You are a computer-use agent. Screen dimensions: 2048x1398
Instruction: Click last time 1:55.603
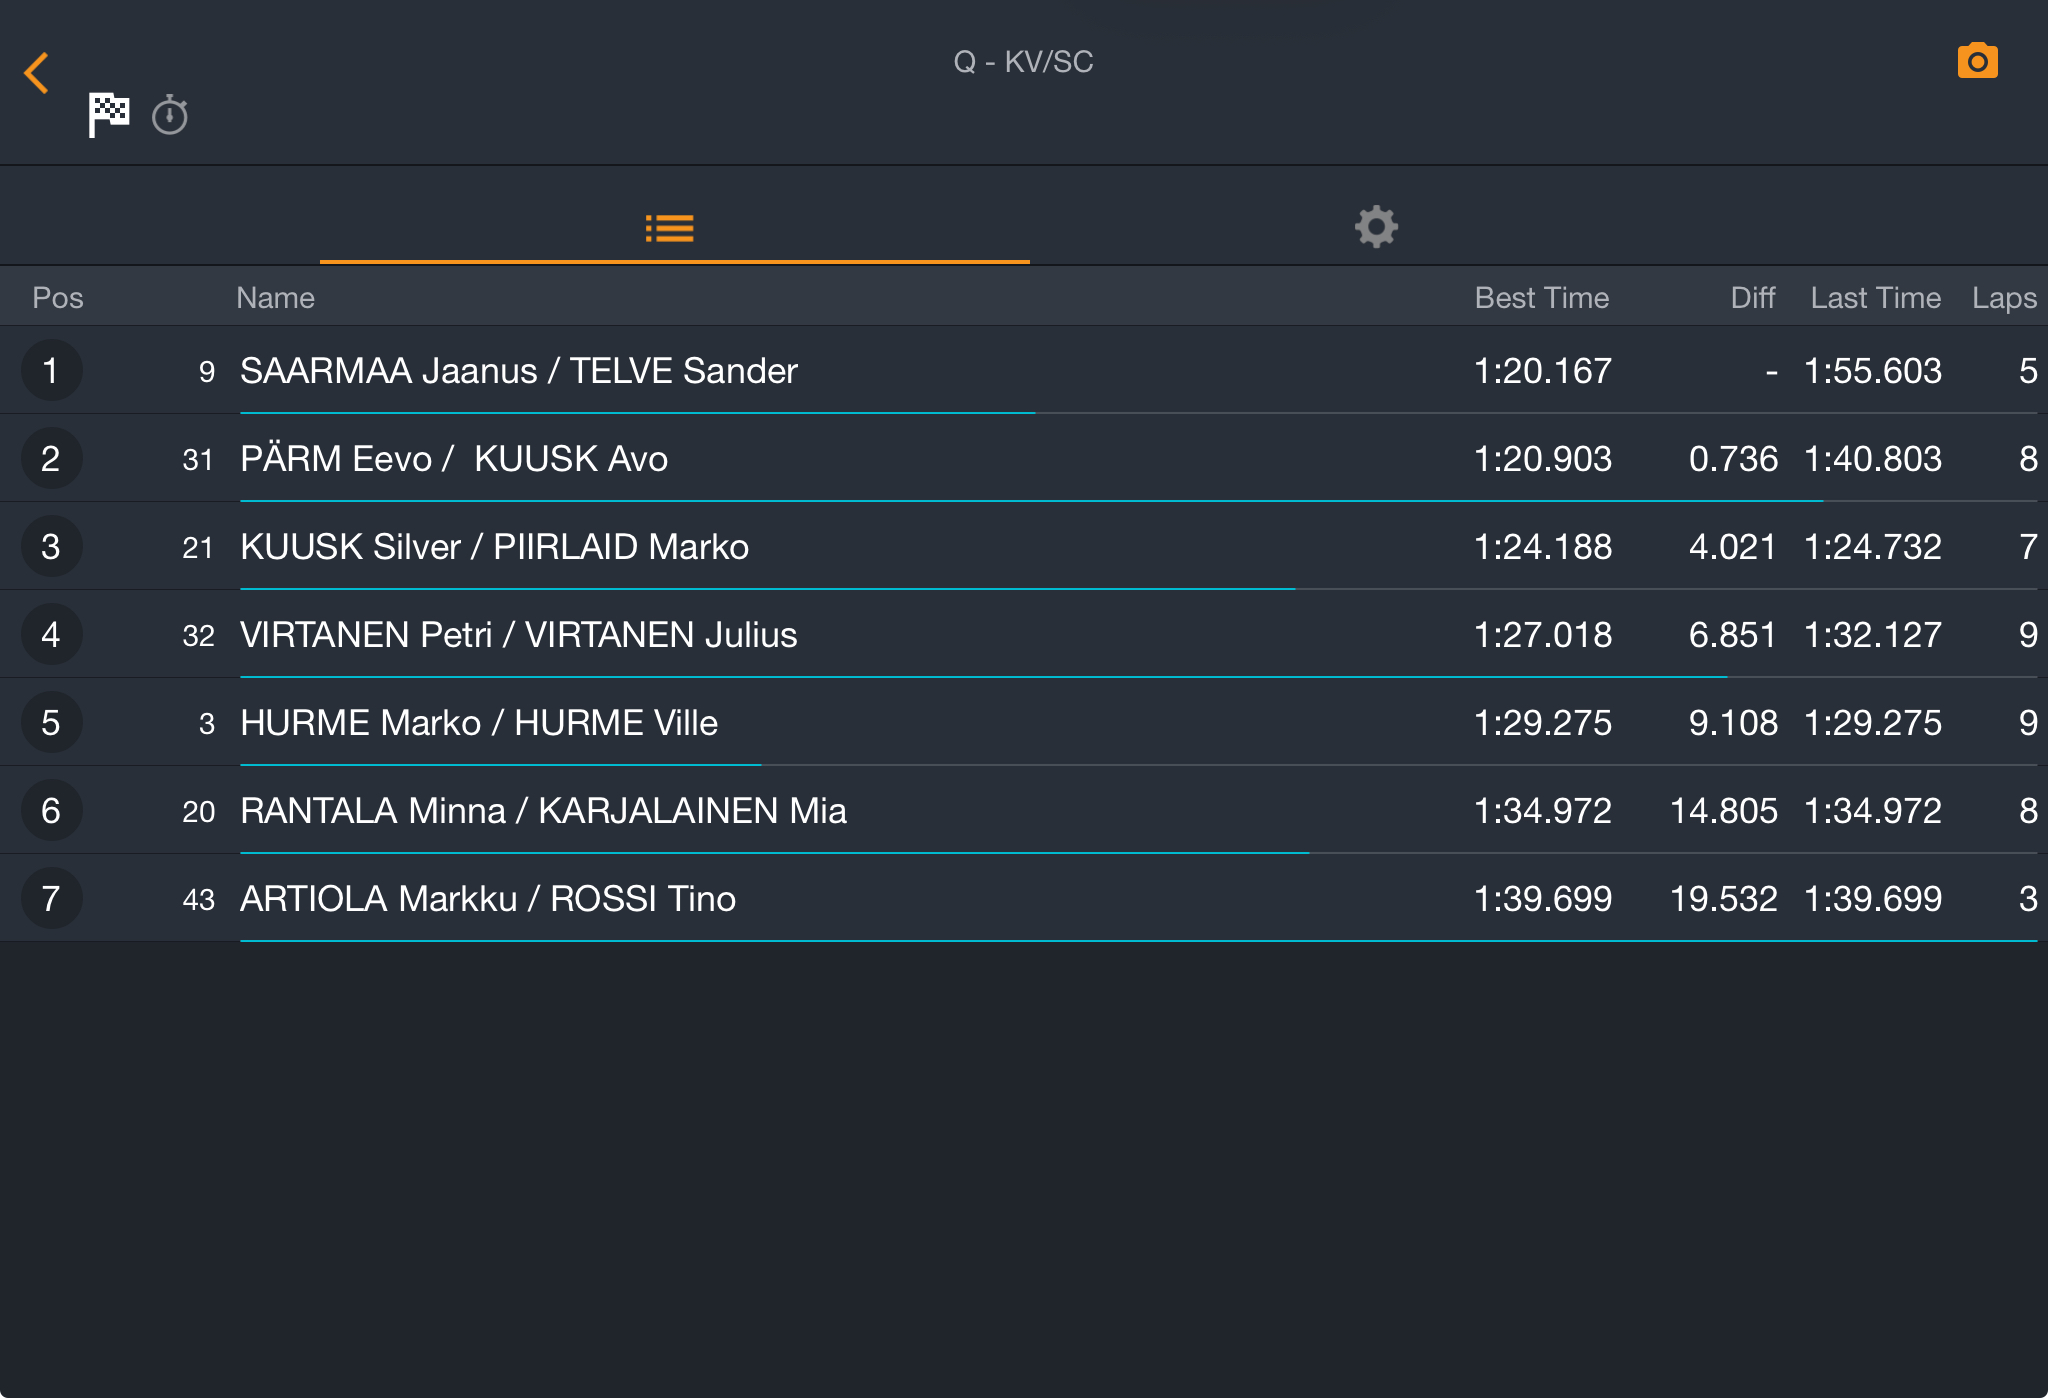[x=1873, y=371]
